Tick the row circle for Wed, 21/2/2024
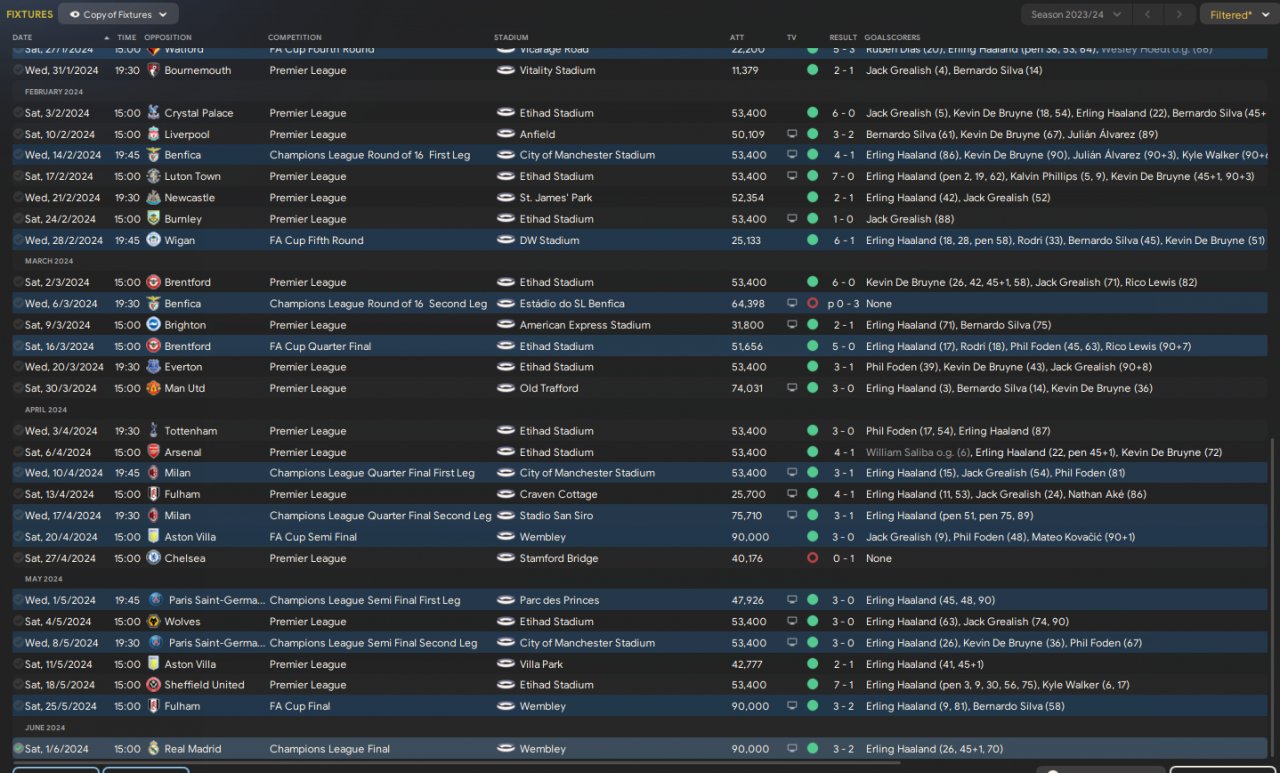 pos(18,198)
